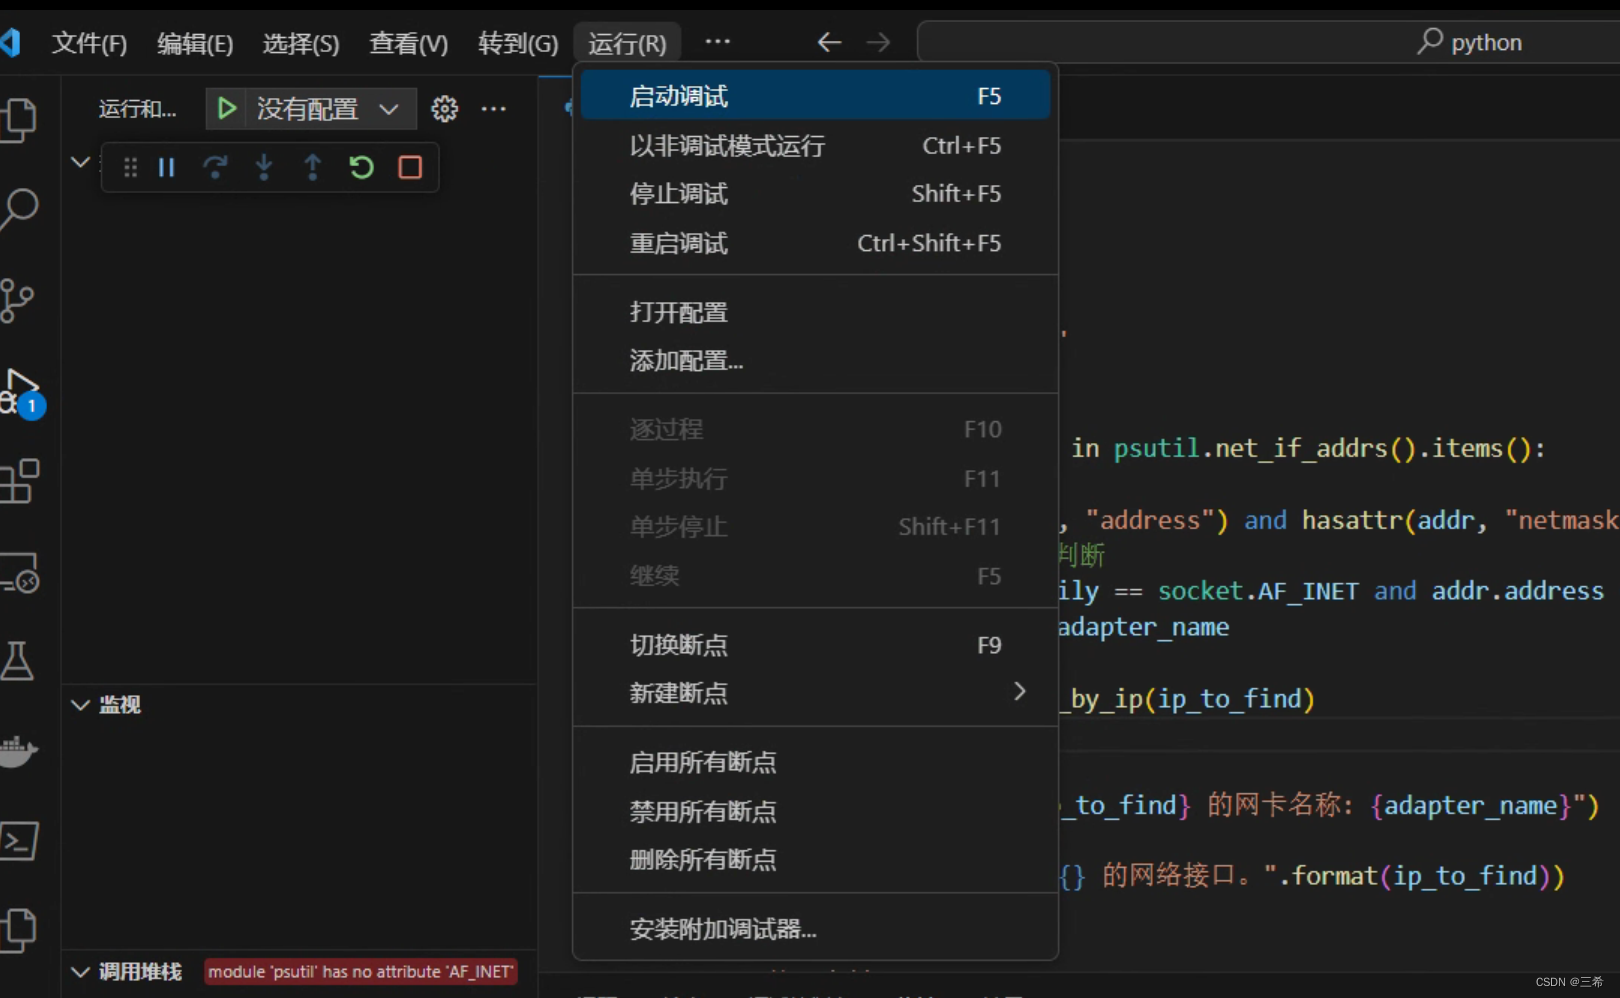Click the Step Over debug icon
1620x998 pixels.
(215, 168)
